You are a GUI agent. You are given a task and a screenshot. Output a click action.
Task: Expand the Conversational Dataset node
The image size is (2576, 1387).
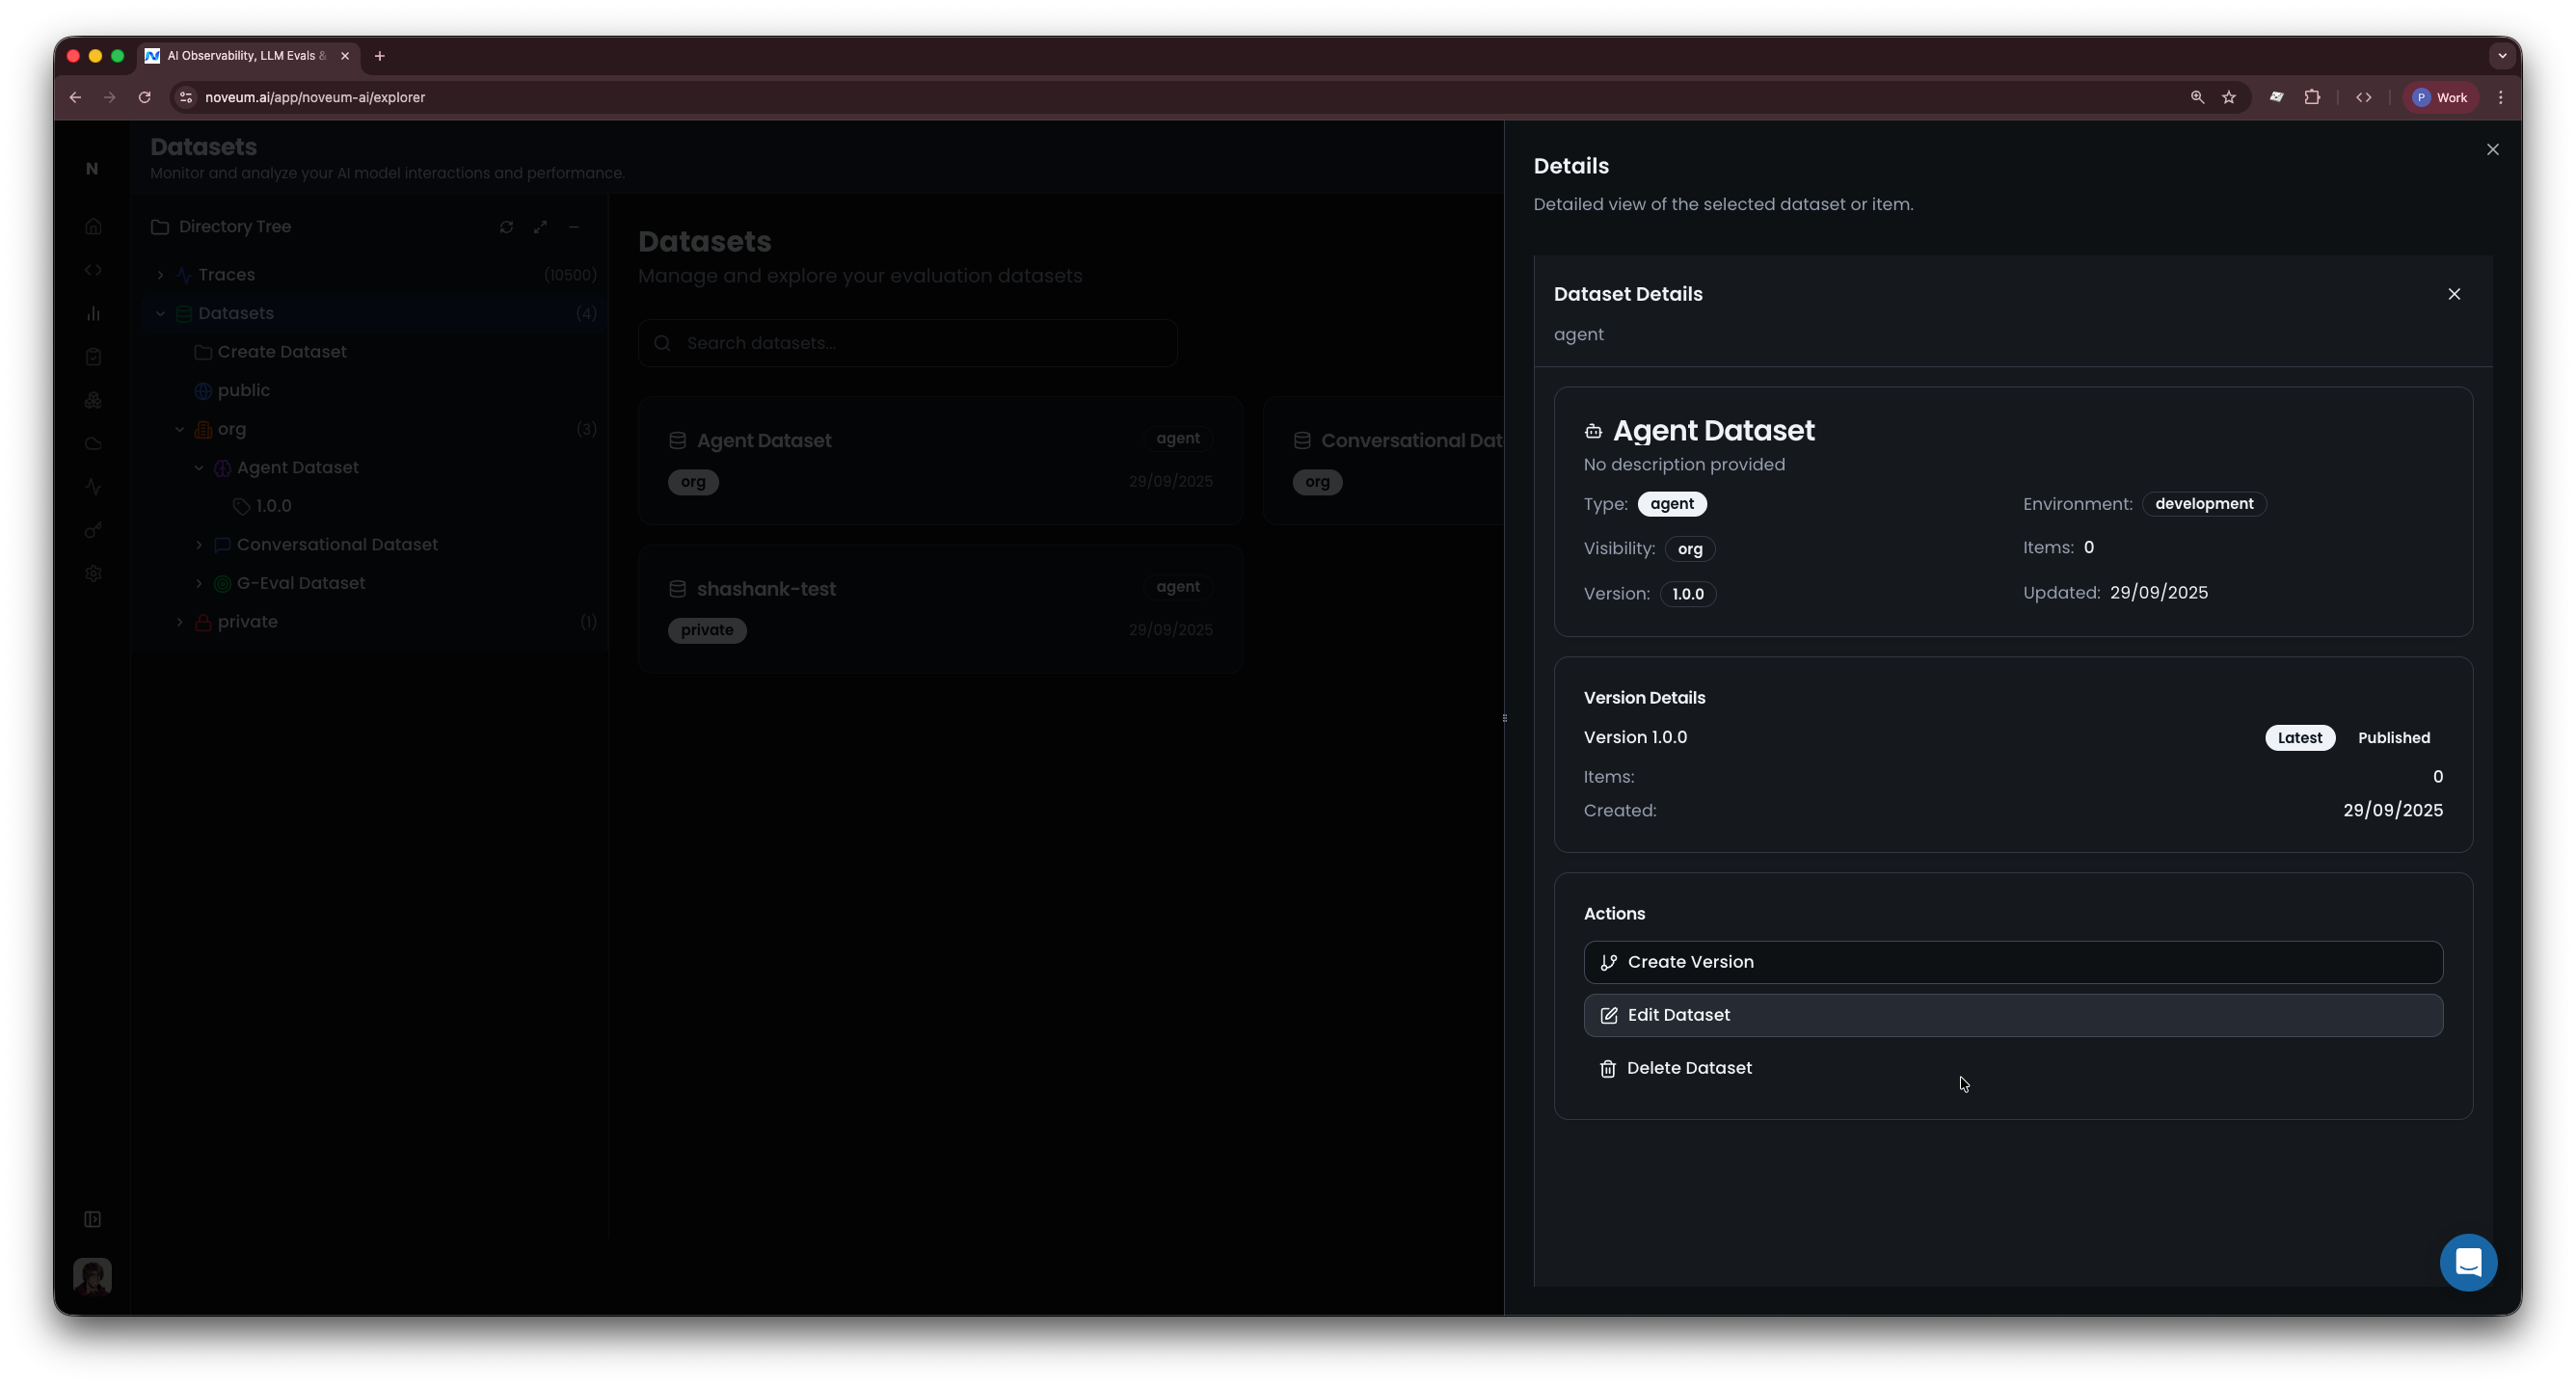click(199, 545)
